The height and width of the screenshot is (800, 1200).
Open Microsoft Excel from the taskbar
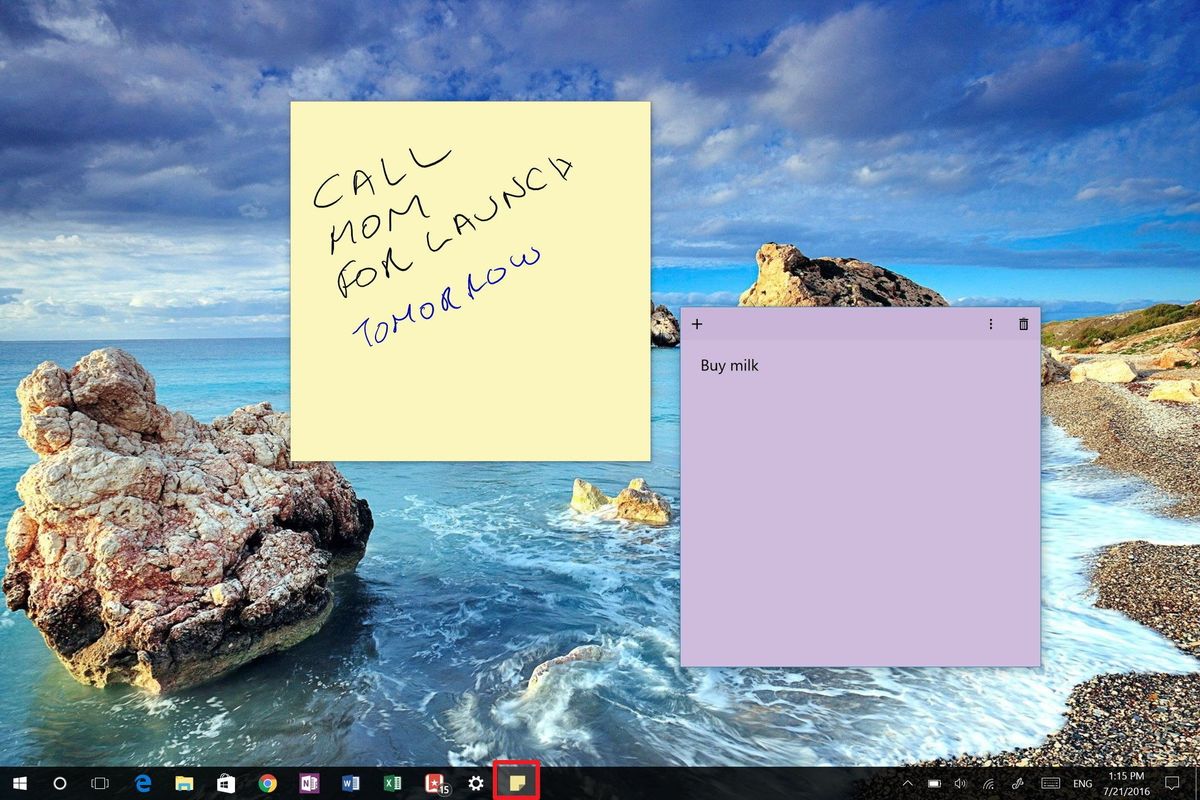[x=392, y=785]
